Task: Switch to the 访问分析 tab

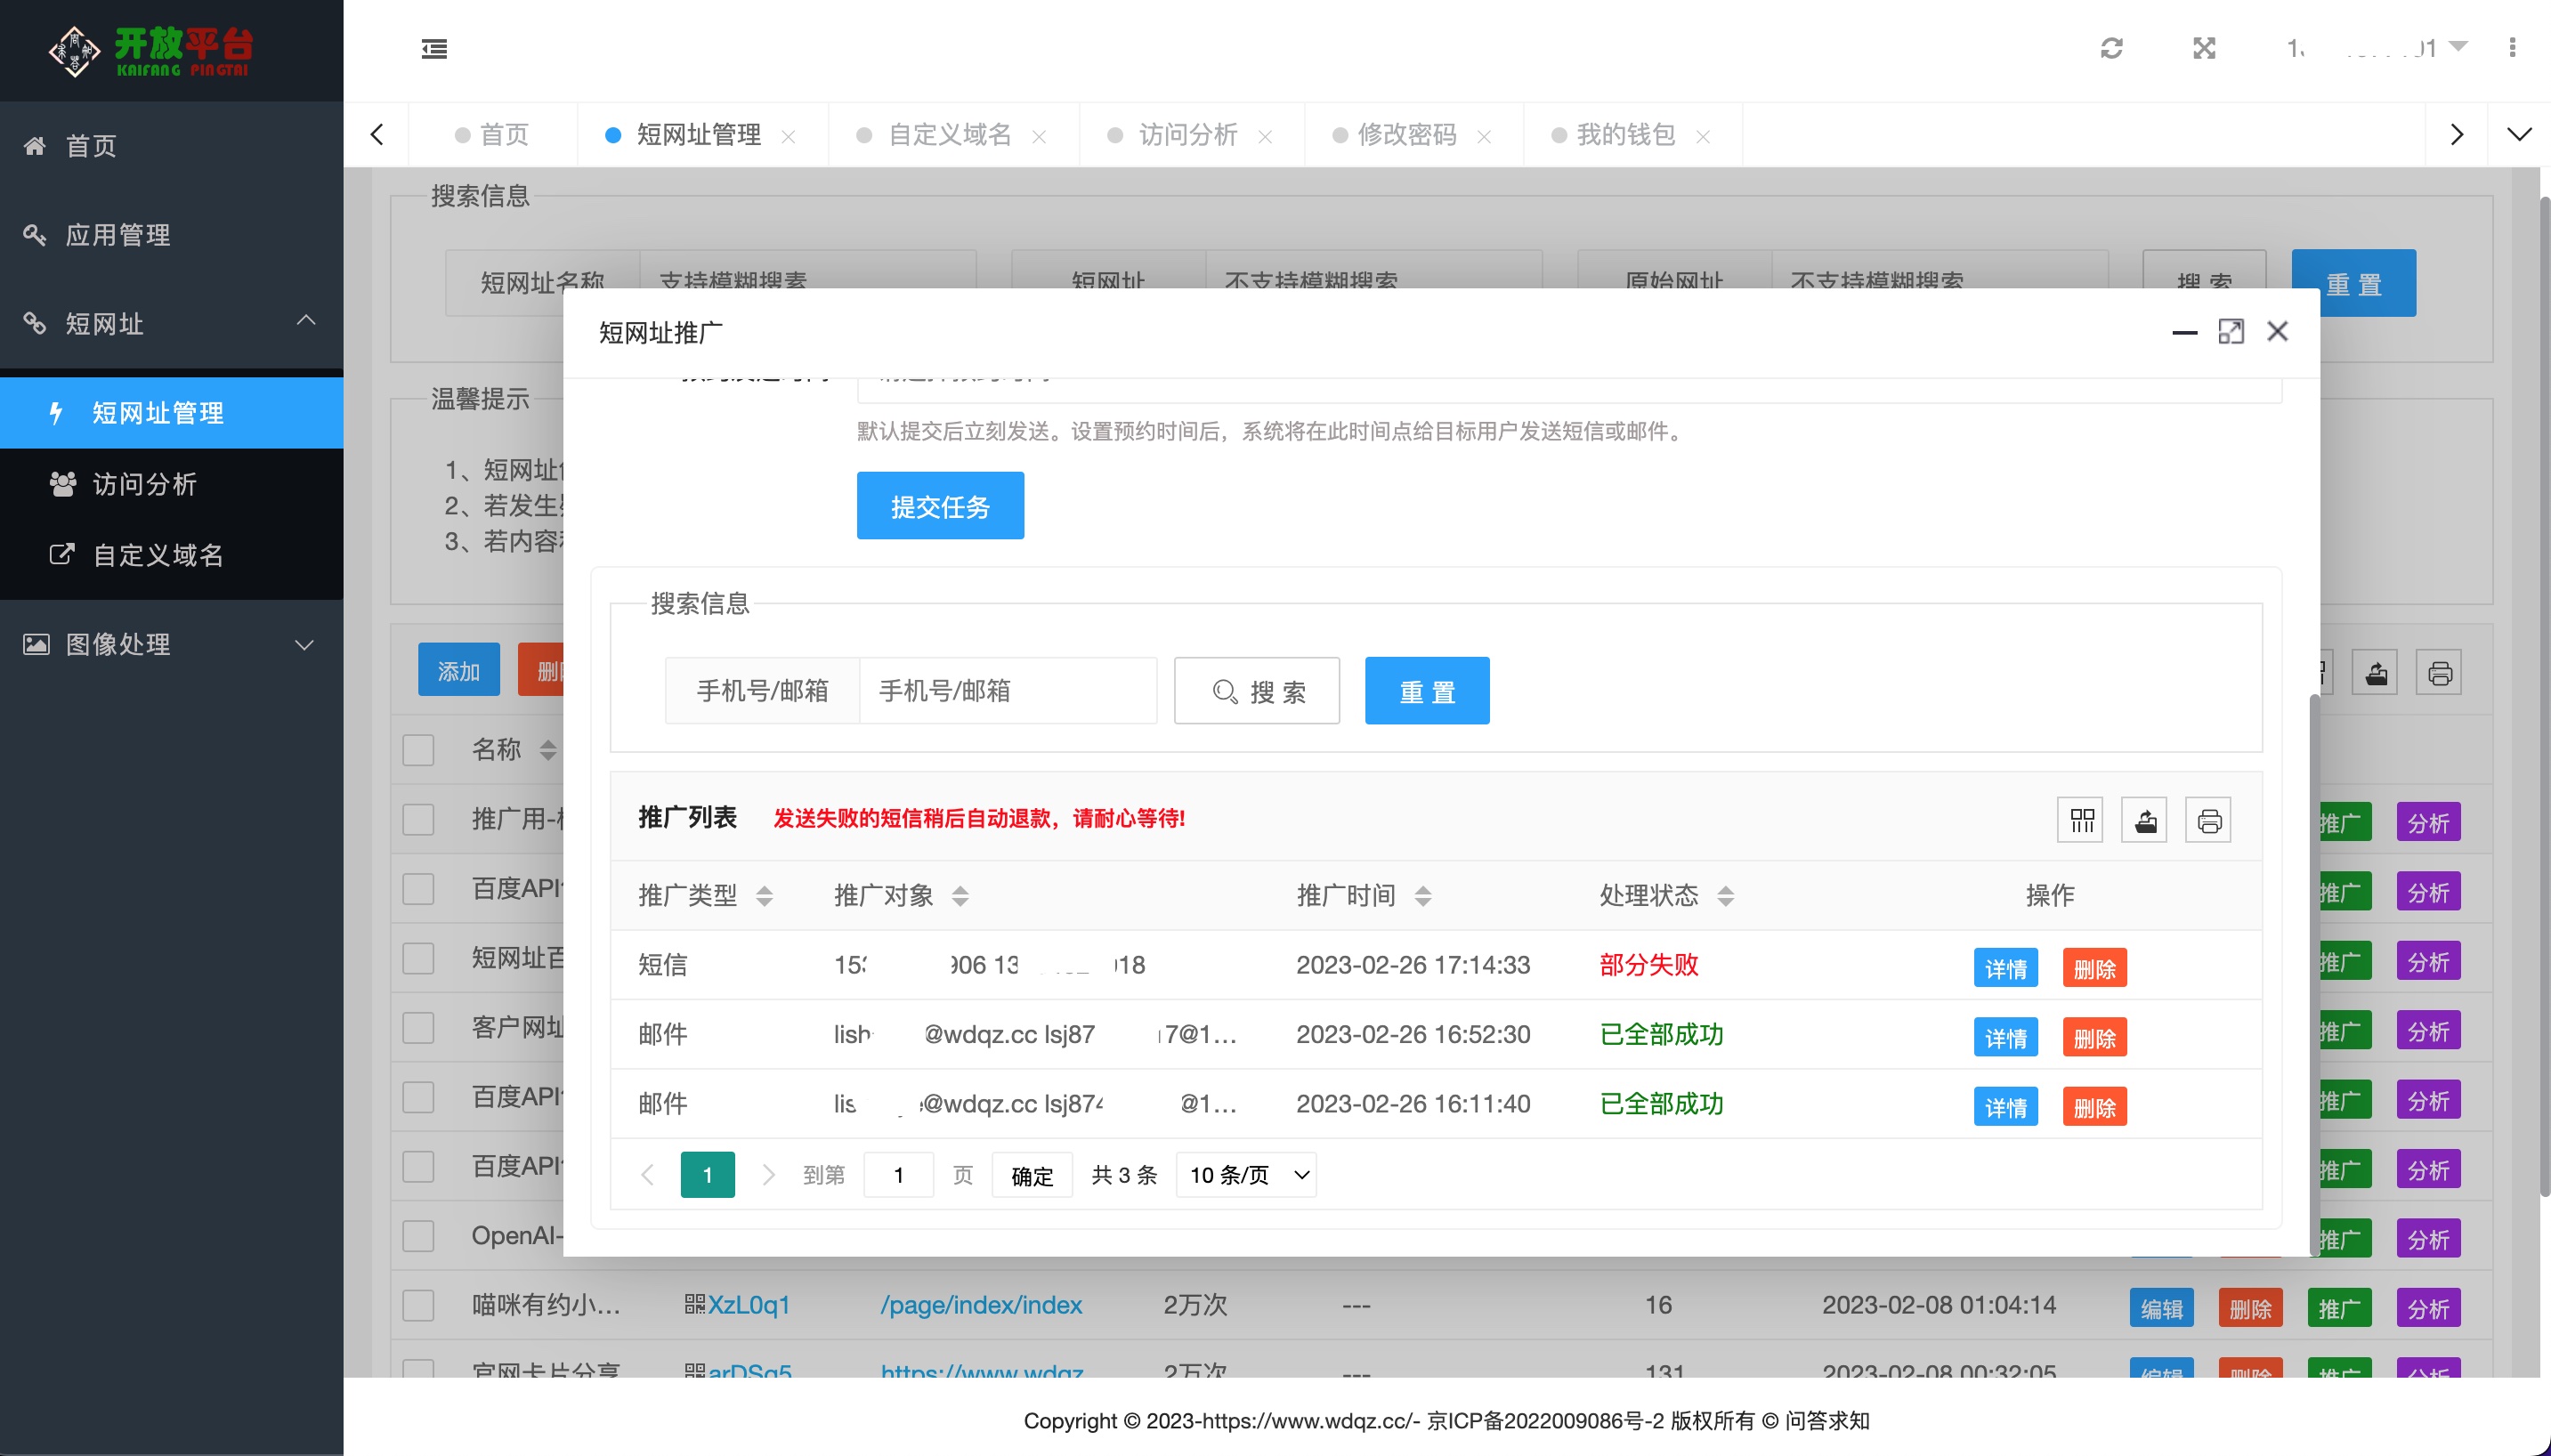Action: click(1187, 135)
